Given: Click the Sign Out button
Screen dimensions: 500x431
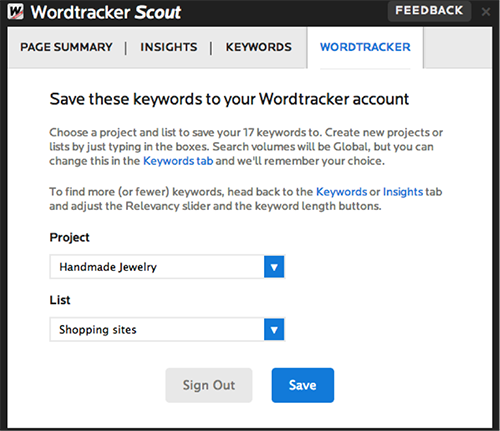Looking at the screenshot, I should [x=209, y=385].
